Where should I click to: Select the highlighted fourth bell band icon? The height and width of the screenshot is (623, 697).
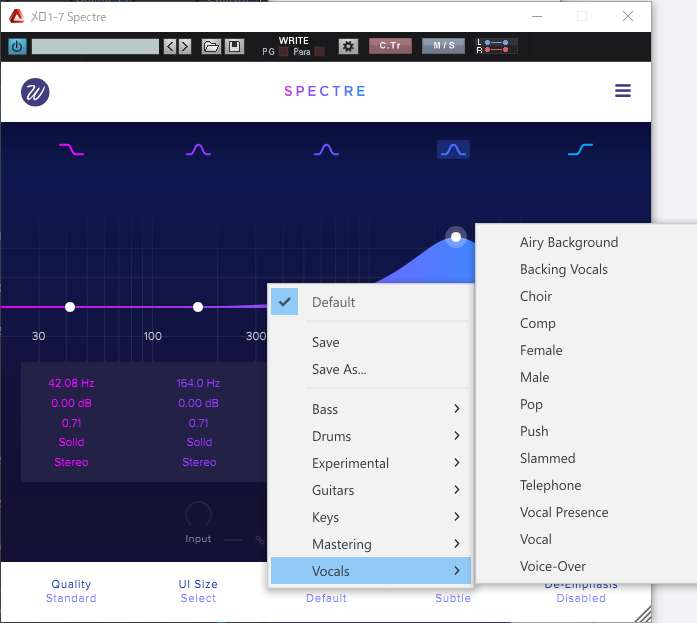click(453, 149)
